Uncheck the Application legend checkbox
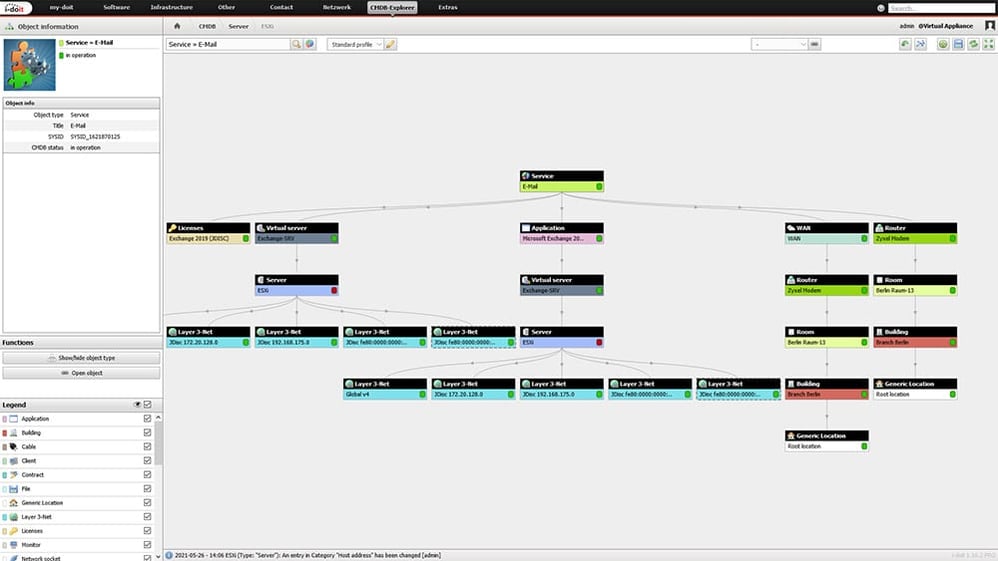 point(148,418)
